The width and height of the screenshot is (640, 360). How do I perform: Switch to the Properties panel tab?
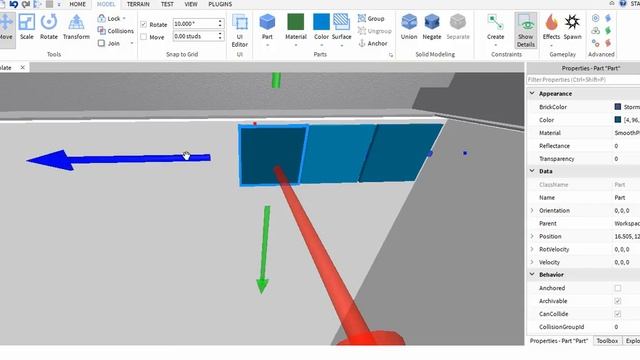tap(558, 341)
